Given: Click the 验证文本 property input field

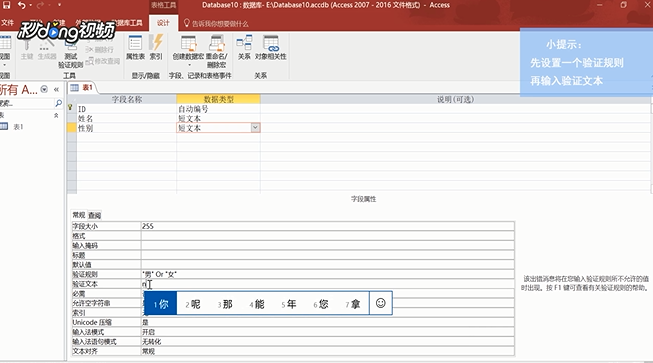Looking at the screenshot, I should click(x=327, y=284).
